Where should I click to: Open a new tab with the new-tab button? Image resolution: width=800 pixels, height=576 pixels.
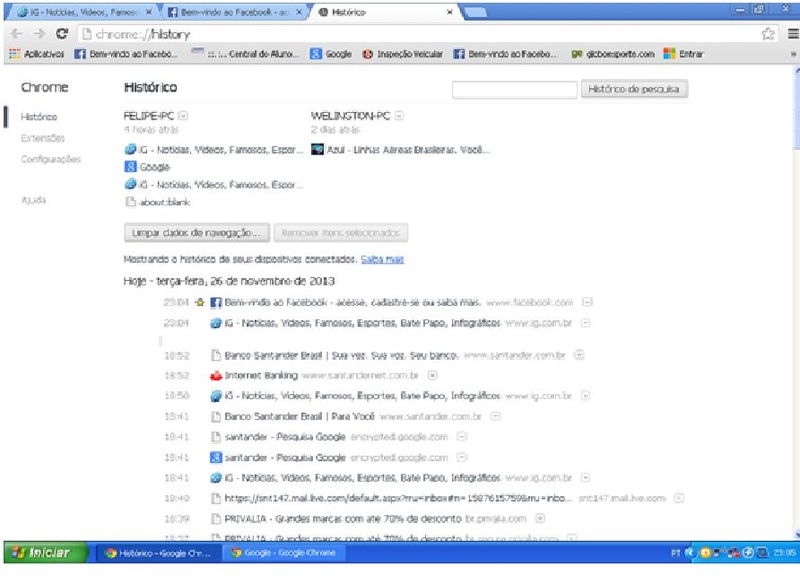click(x=476, y=13)
